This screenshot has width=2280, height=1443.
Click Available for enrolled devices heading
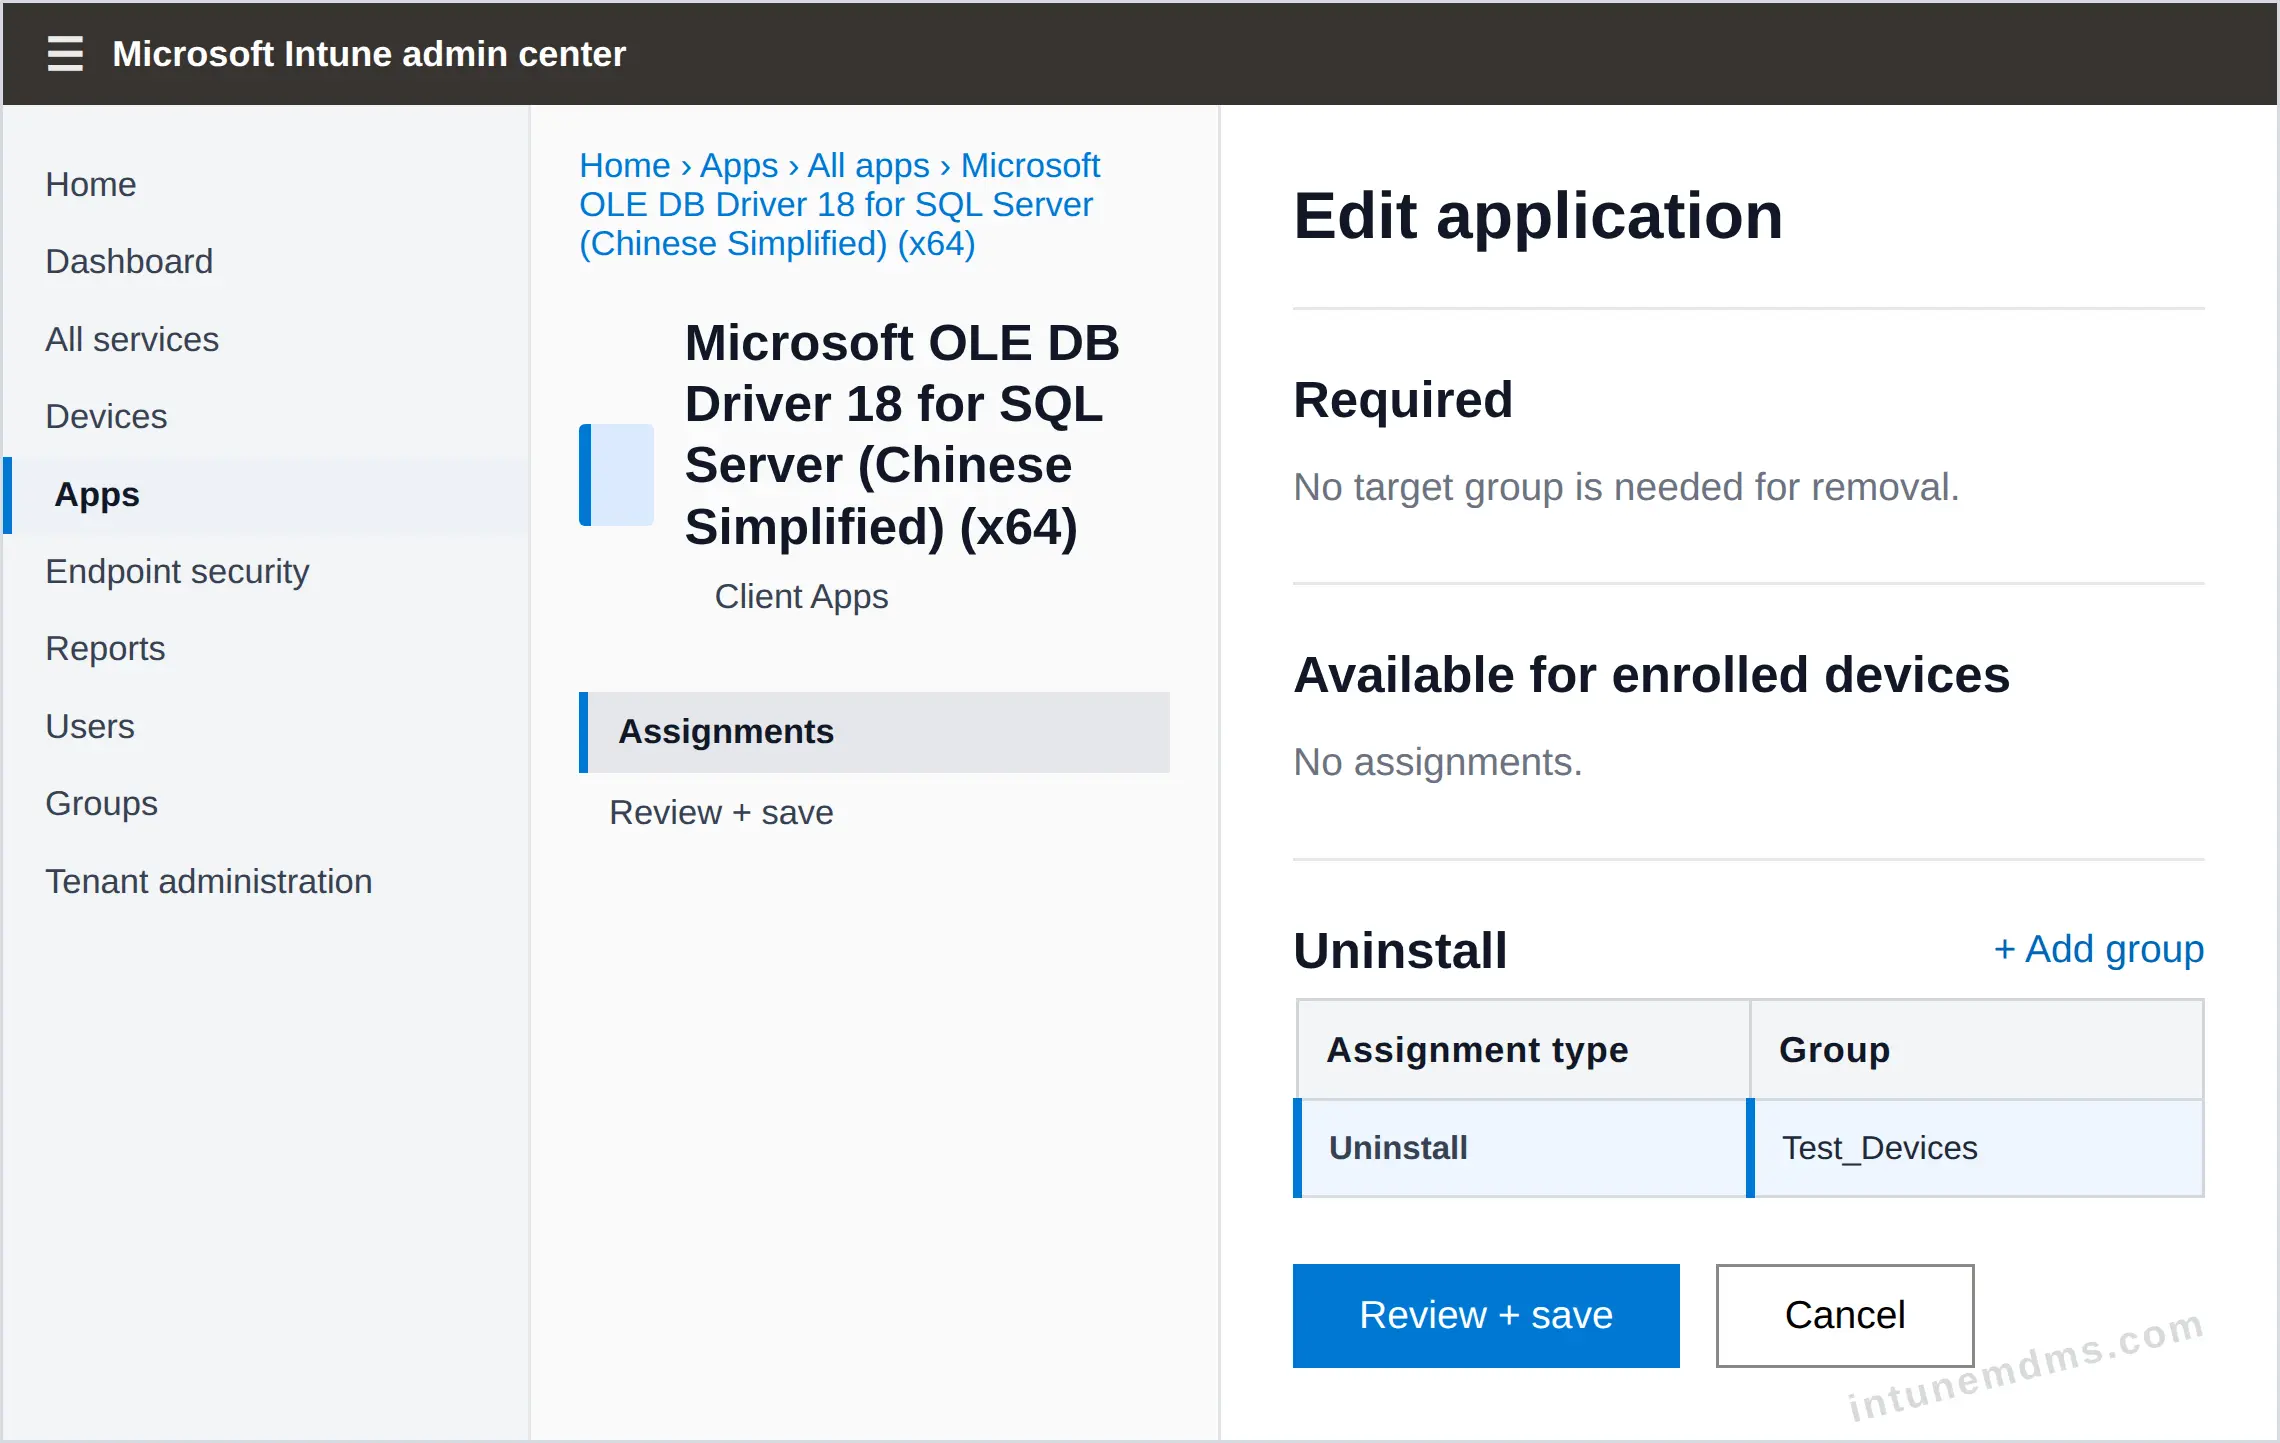point(1651,675)
